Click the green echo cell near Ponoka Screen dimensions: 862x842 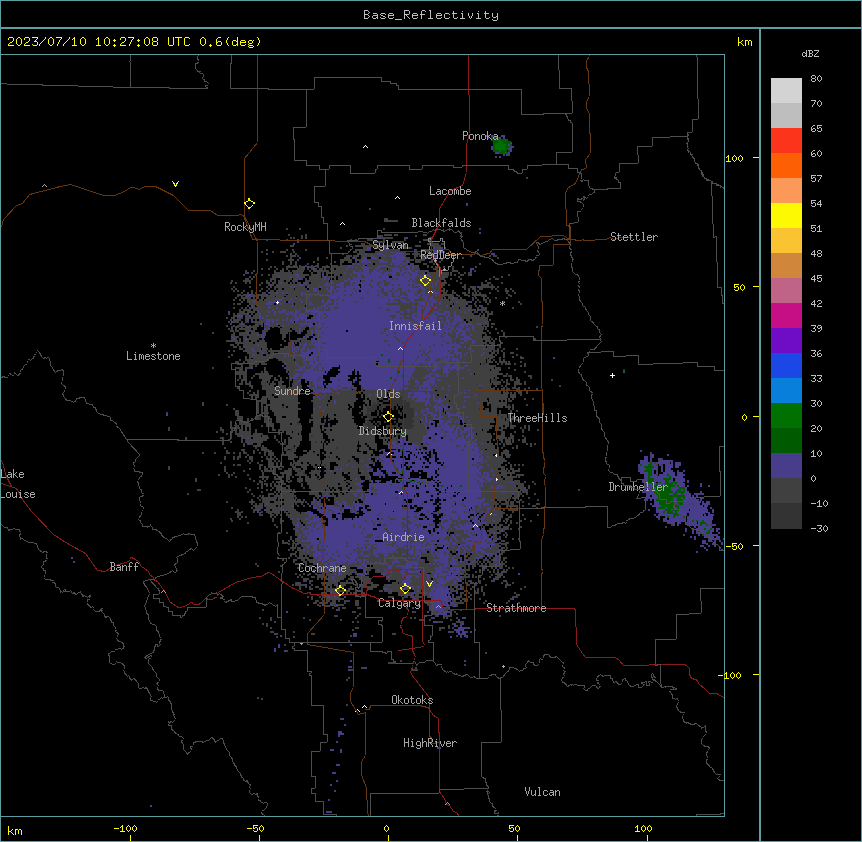tap(501, 146)
